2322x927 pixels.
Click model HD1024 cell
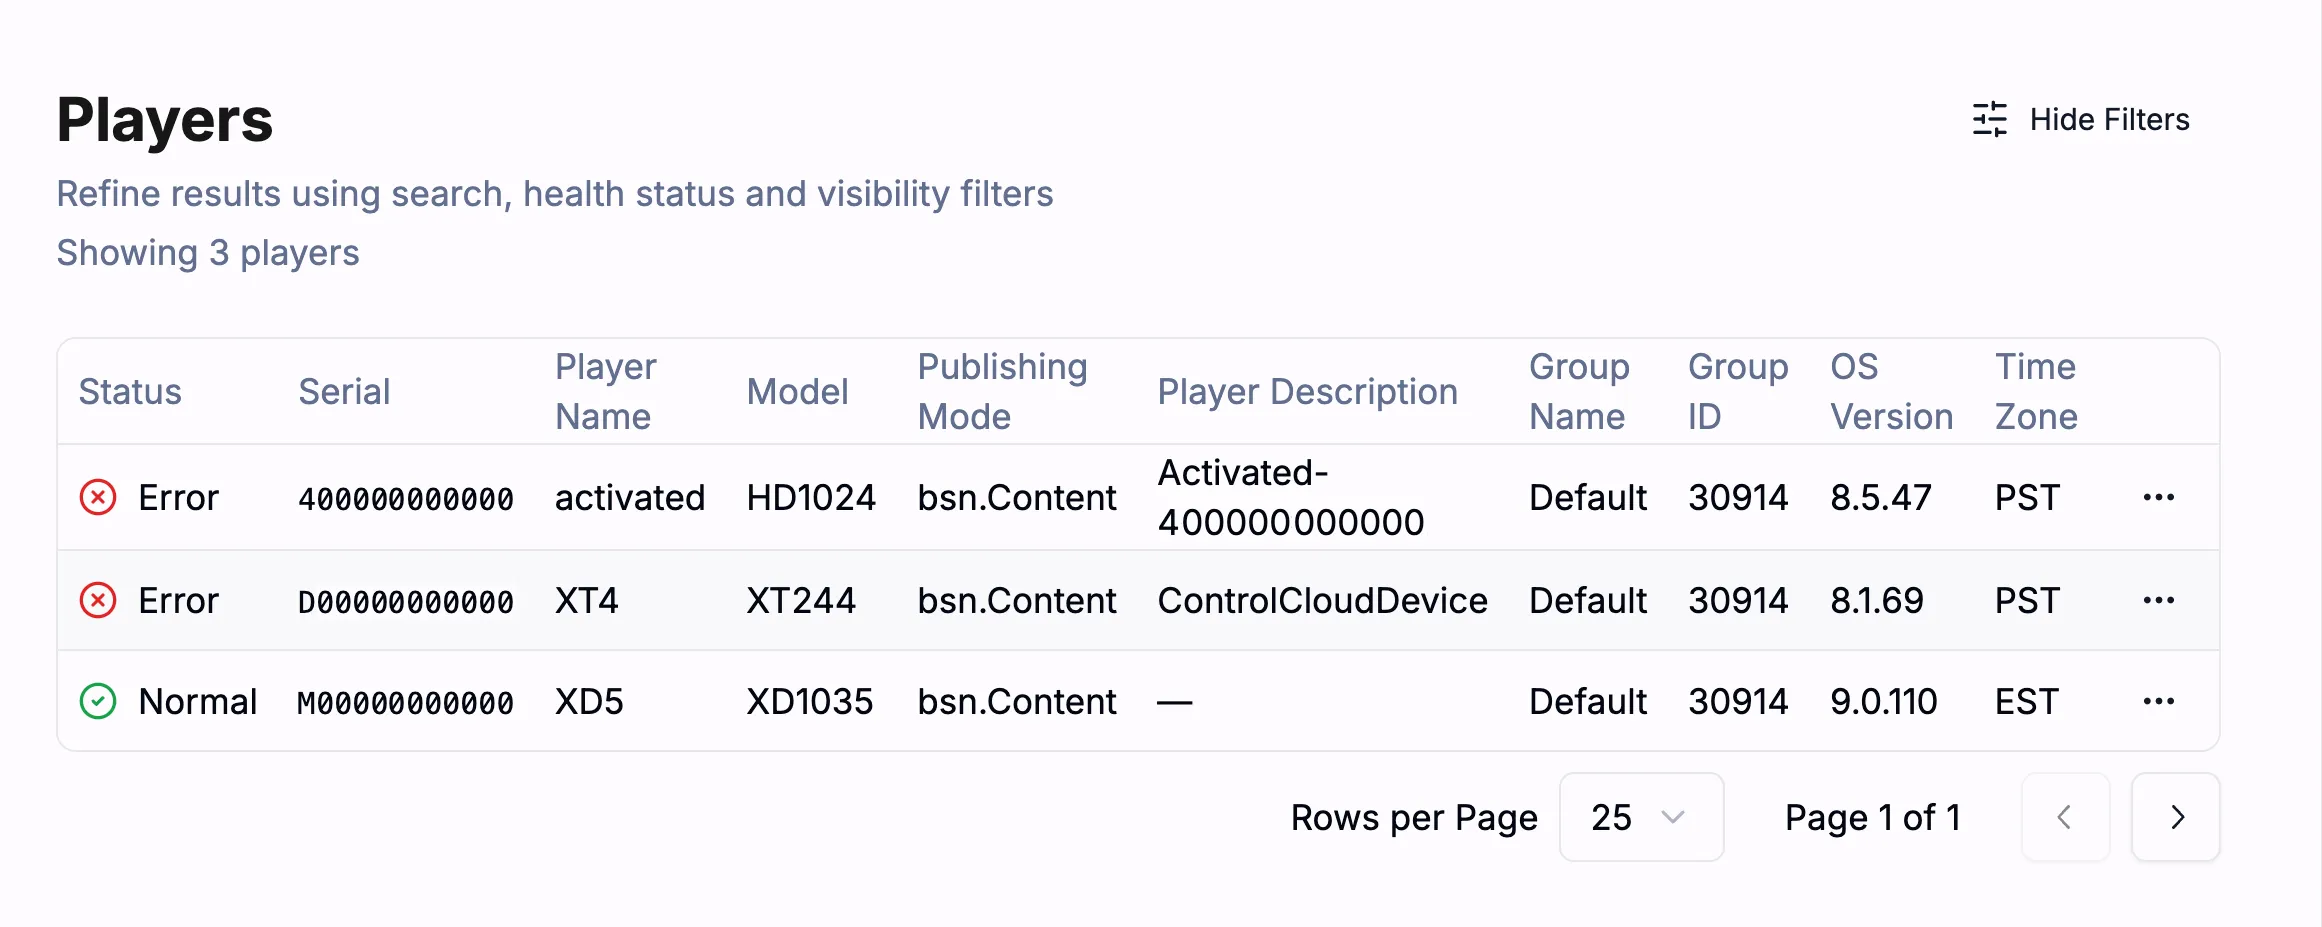pos(811,497)
